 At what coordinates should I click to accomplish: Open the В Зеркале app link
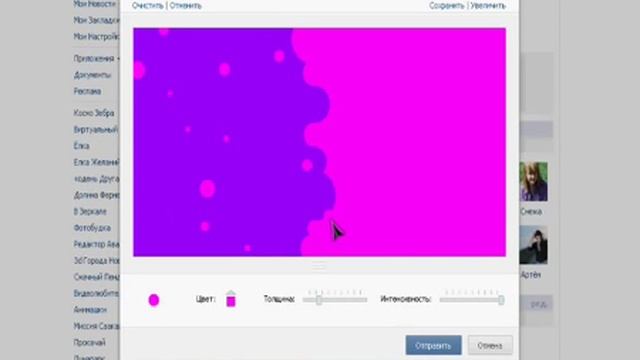click(x=90, y=211)
